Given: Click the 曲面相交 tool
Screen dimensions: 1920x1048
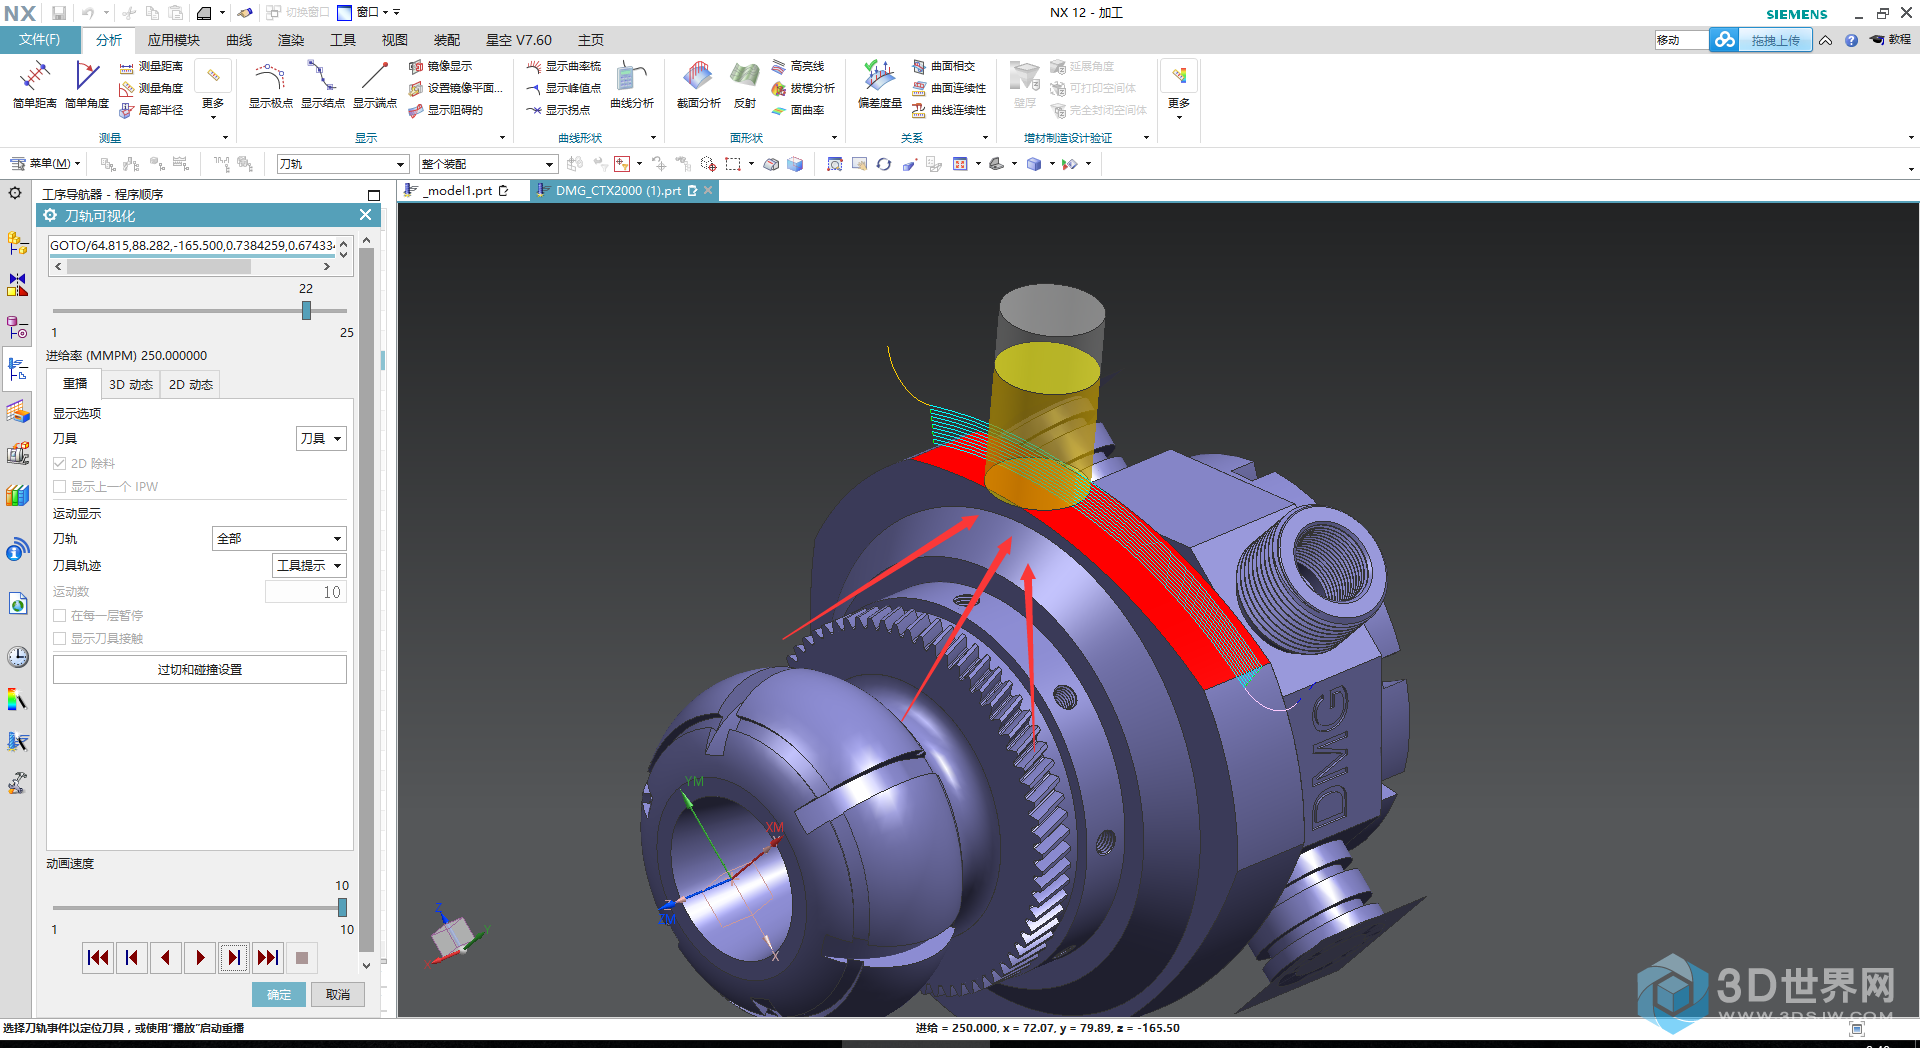Looking at the screenshot, I should click(x=943, y=66).
